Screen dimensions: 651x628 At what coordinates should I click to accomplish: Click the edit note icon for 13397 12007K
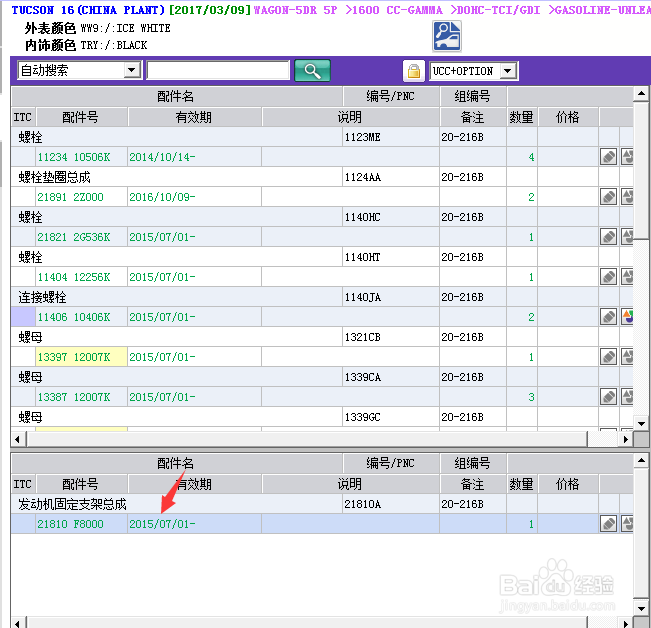(608, 357)
